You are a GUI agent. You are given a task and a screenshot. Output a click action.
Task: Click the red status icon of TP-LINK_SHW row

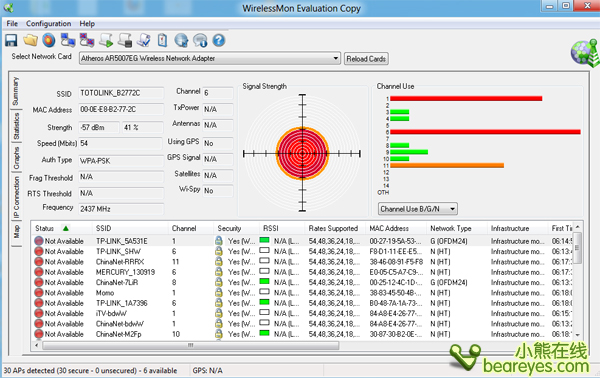click(x=39, y=251)
